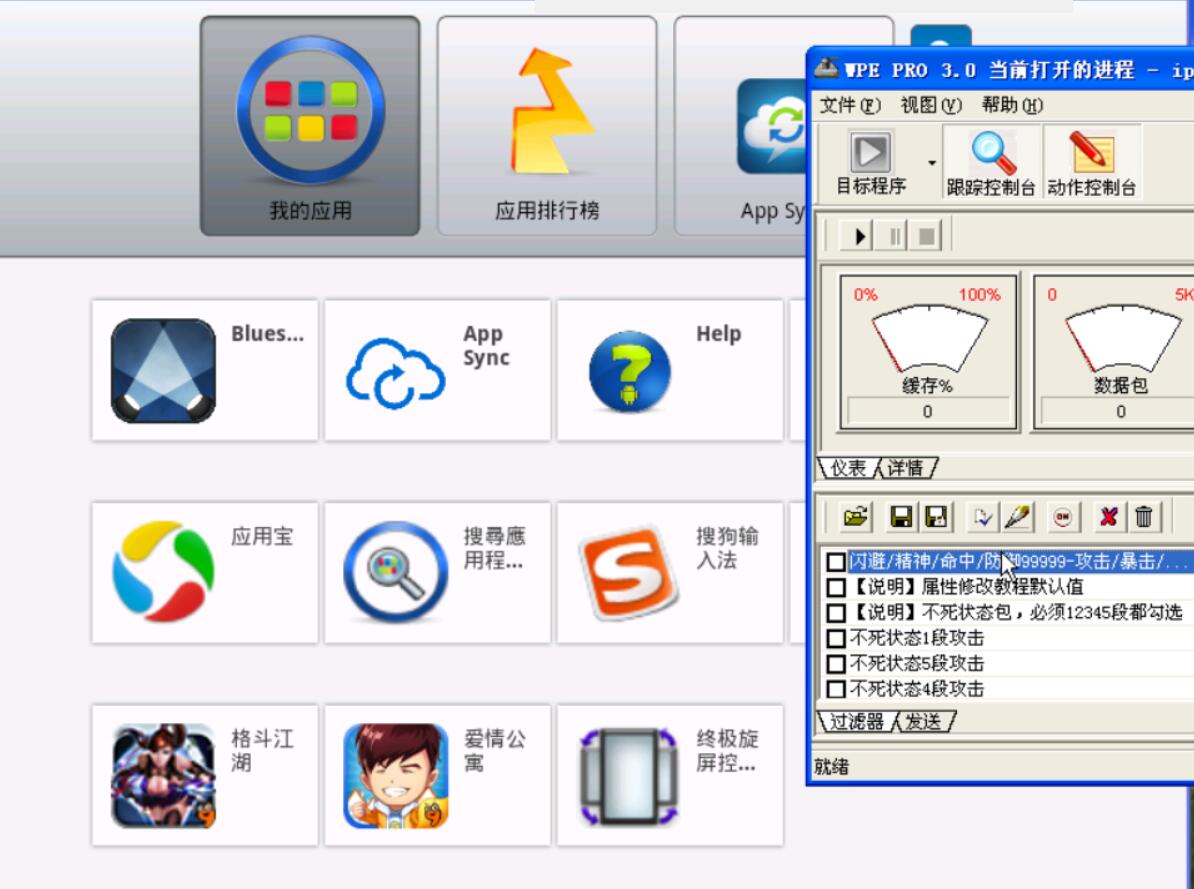Viewport: 1194px width, 889px height.
Task: Expand the 目标程序 dropdown arrow
Action: (x=932, y=163)
